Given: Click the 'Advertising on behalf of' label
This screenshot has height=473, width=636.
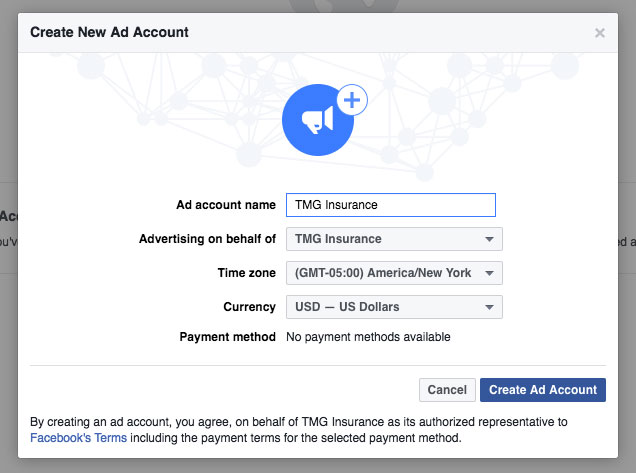Looking at the screenshot, I should pos(207,239).
